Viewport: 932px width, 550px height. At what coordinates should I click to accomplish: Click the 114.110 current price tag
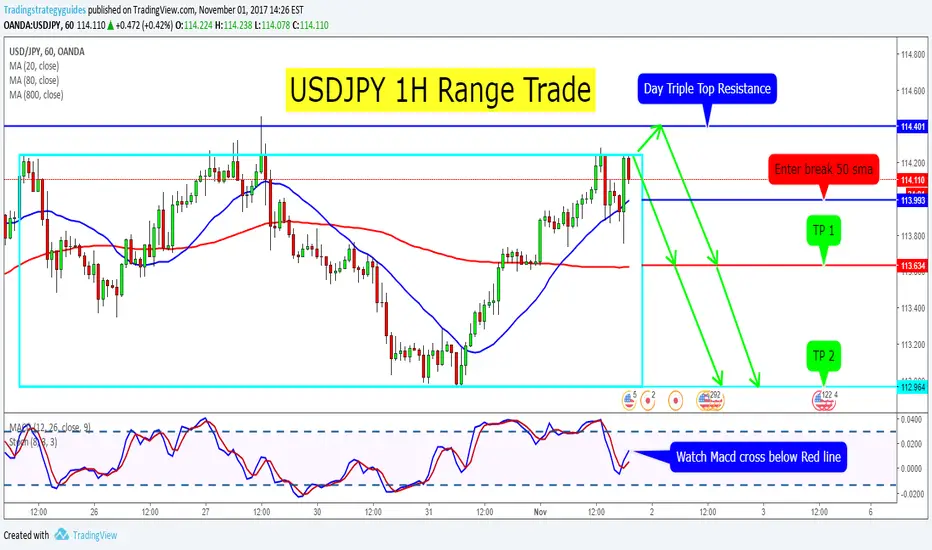coord(912,180)
